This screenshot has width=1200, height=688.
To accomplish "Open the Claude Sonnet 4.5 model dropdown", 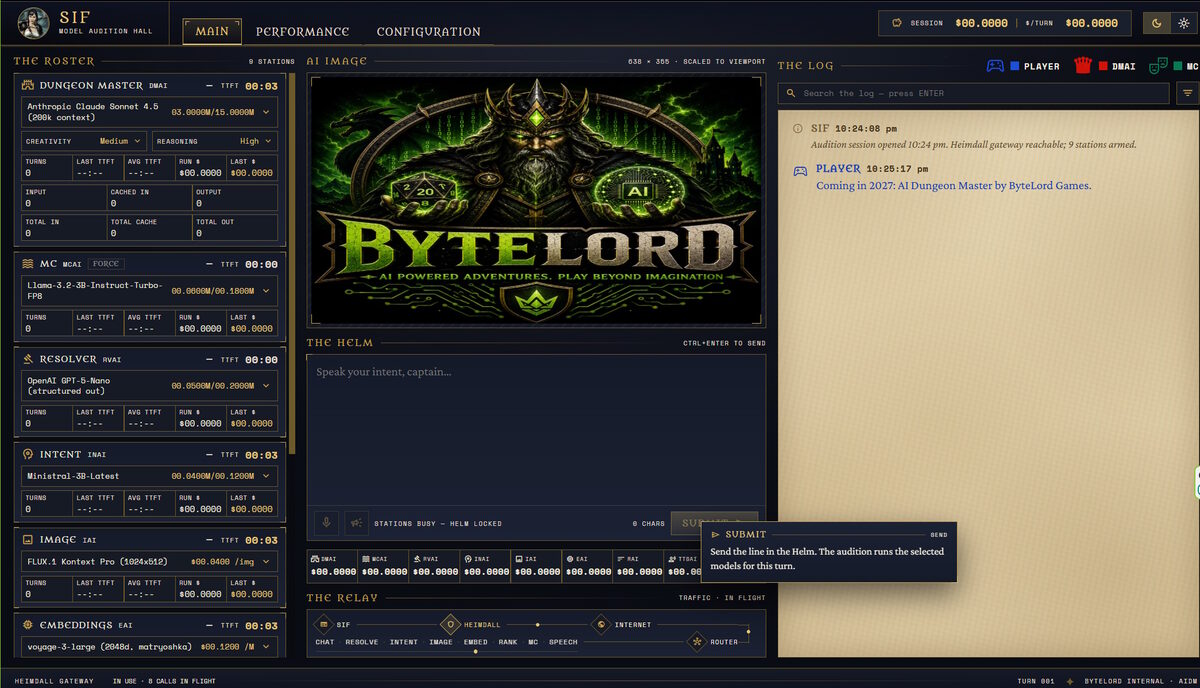I will [x=149, y=111].
